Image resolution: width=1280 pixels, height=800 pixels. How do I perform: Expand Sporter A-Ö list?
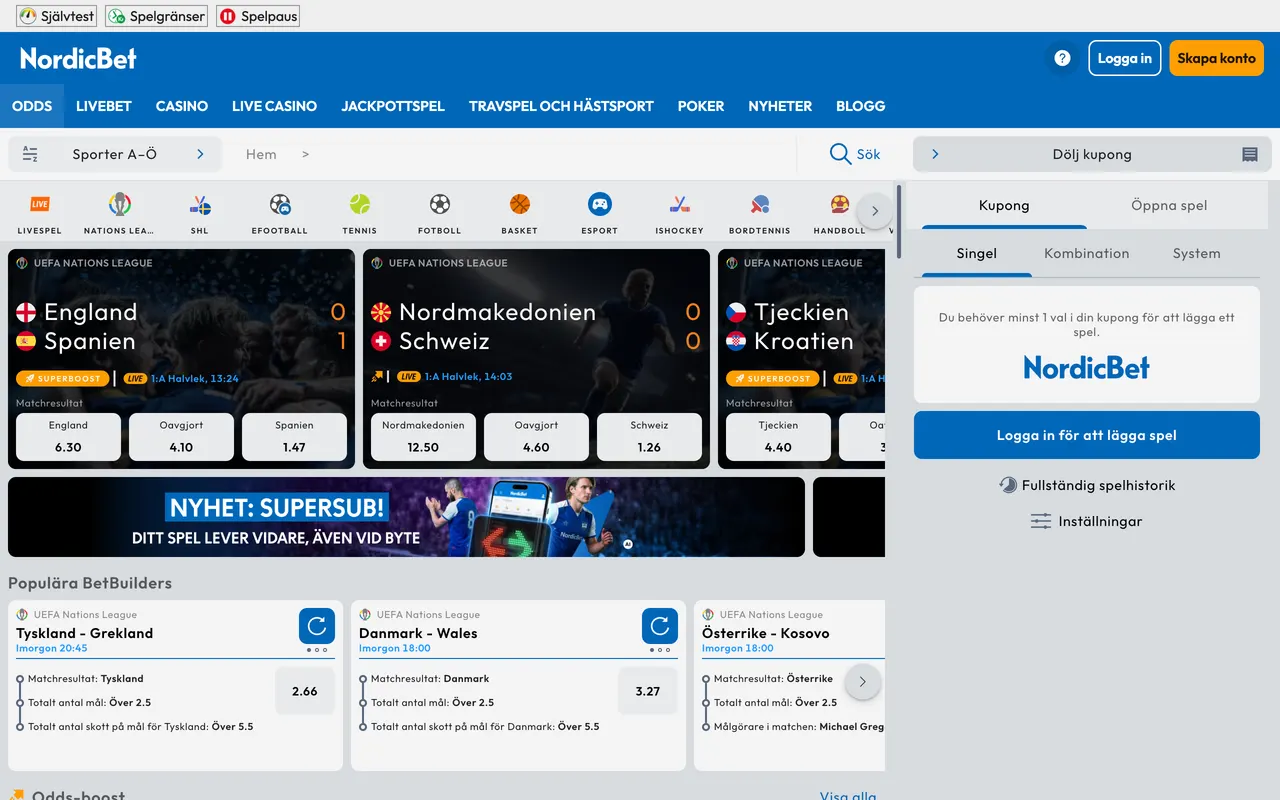point(114,154)
